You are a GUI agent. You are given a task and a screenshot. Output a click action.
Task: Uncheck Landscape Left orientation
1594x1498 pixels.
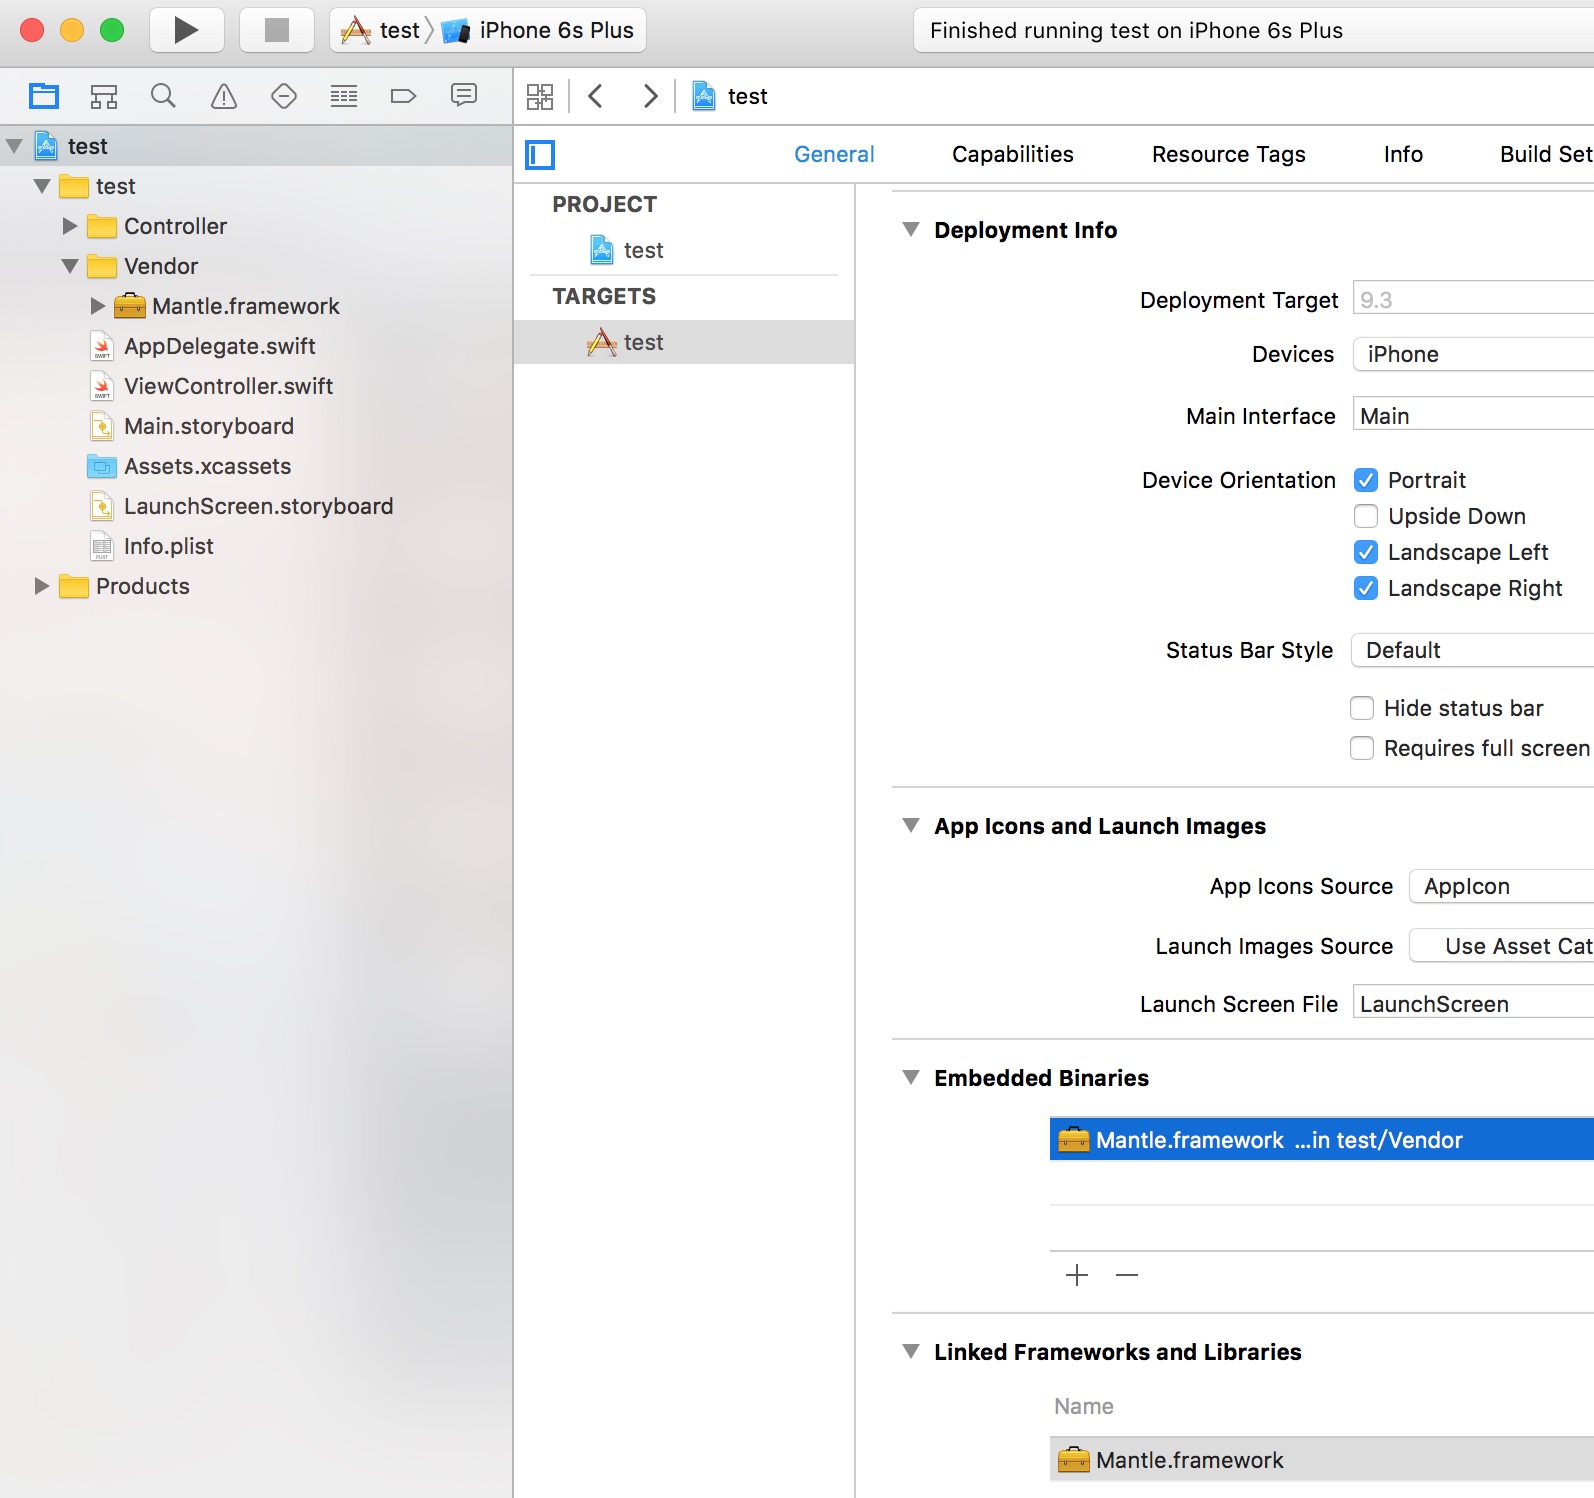pyautogui.click(x=1366, y=552)
